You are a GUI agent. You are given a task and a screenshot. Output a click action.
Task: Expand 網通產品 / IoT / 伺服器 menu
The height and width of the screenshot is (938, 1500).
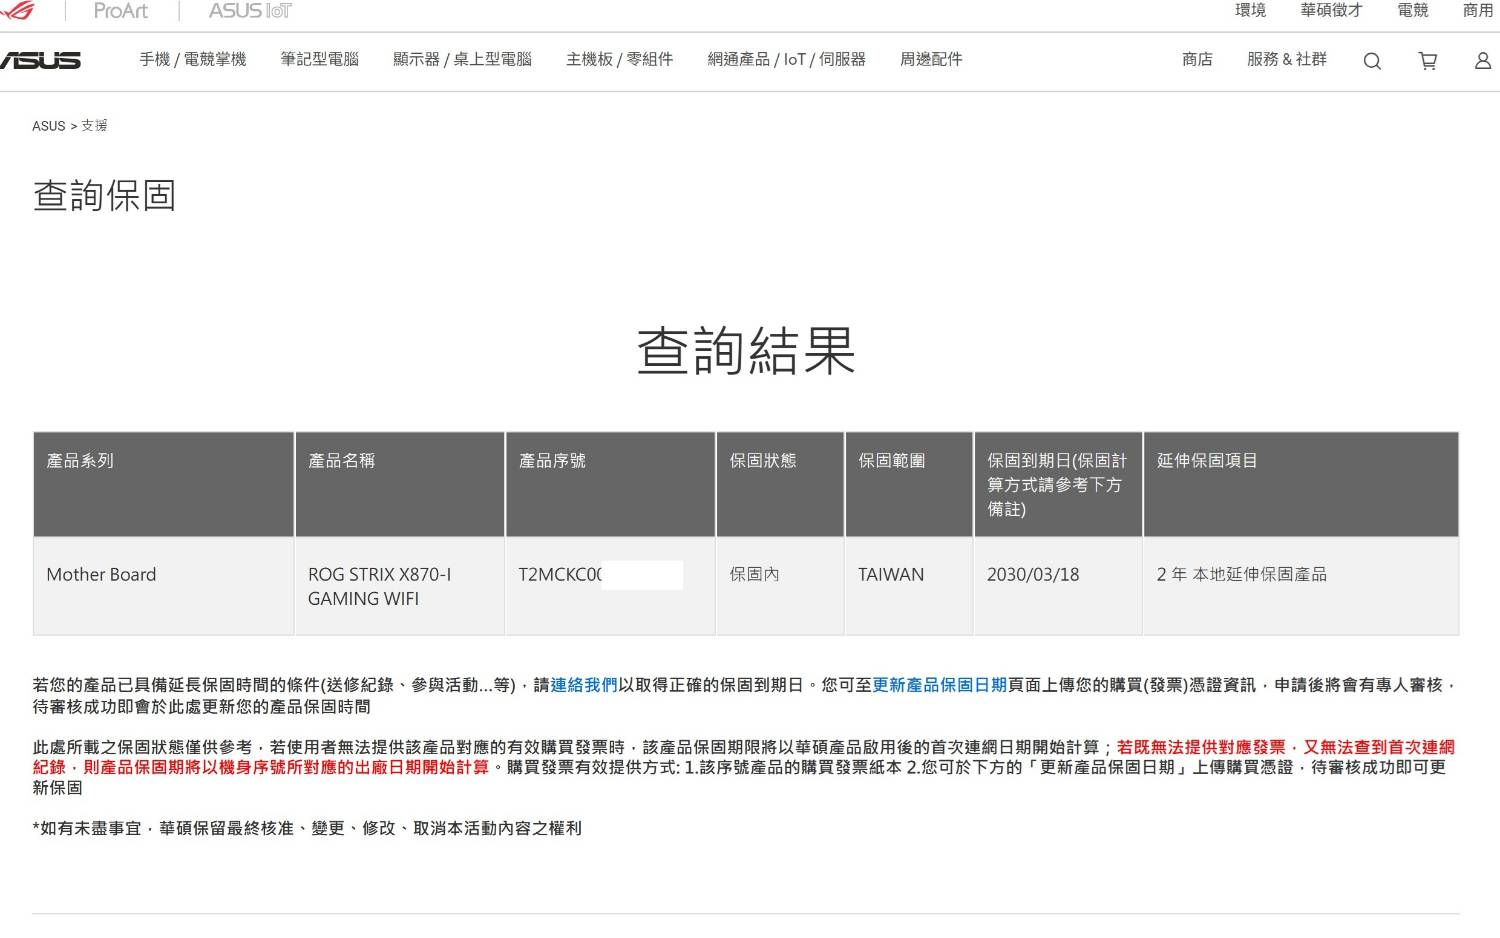786,60
